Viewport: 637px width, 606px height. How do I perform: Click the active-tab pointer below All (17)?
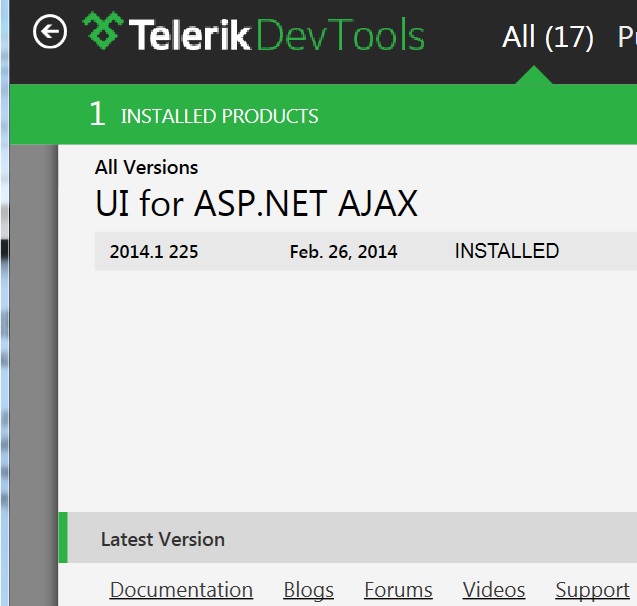[x=536, y=77]
